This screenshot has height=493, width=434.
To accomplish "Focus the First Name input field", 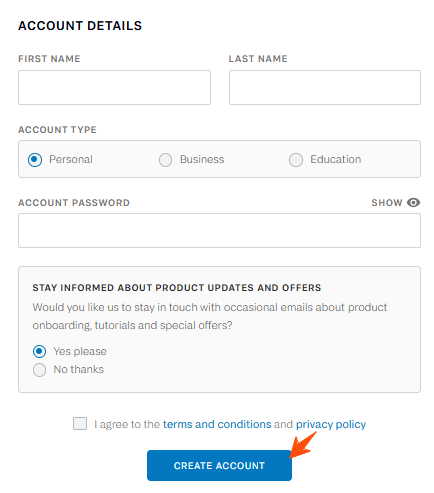I will pyautogui.click(x=114, y=87).
